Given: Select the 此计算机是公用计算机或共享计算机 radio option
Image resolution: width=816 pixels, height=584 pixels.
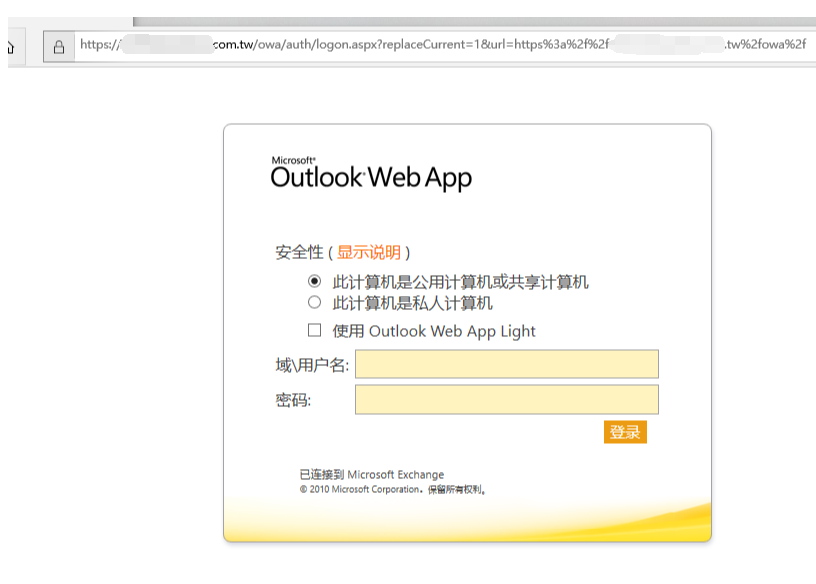Looking at the screenshot, I should pos(314,281).
